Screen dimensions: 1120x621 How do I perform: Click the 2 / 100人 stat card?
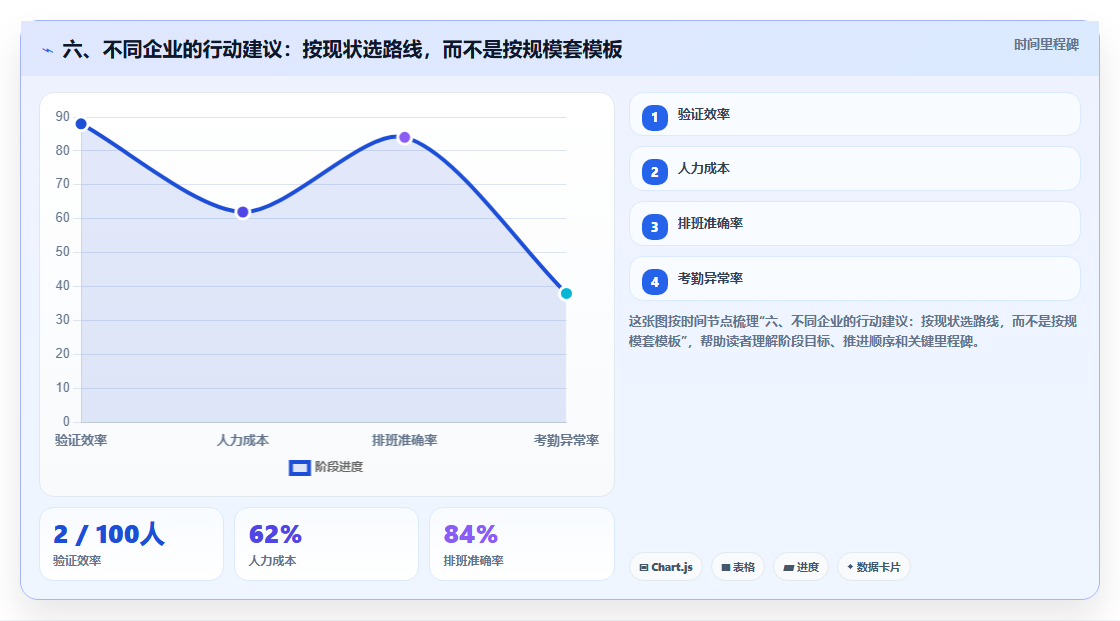[x=131, y=544]
